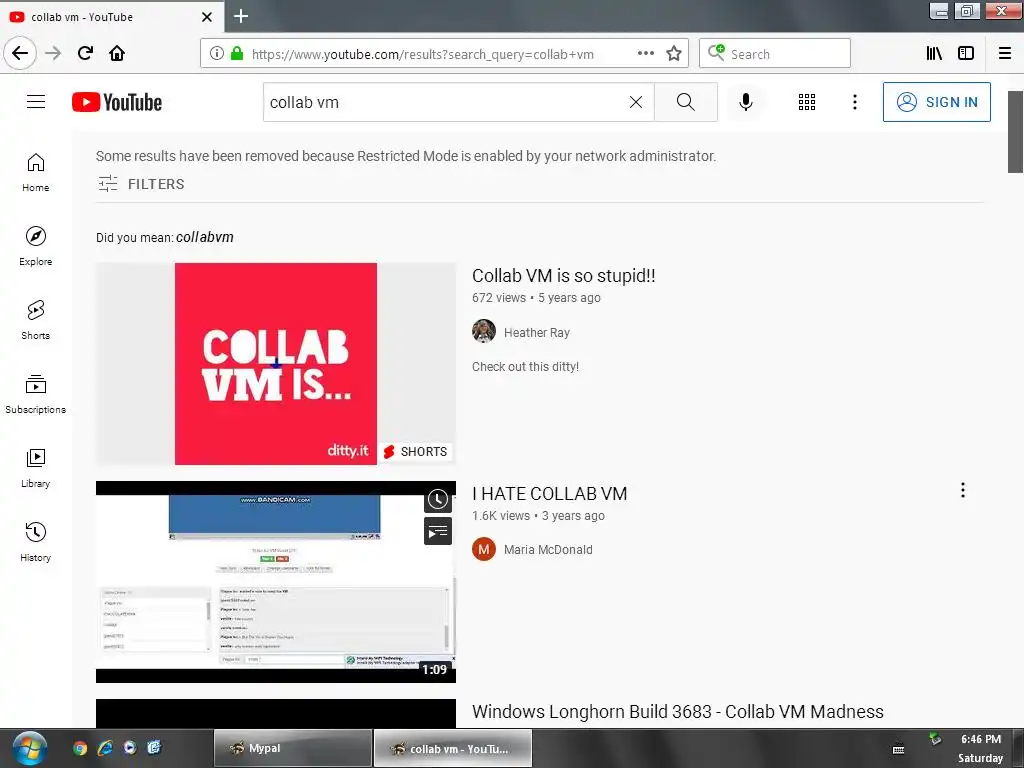Image resolution: width=1024 pixels, height=768 pixels.
Task: Toggle the browser sidebar icon
Action: [x=966, y=54]
